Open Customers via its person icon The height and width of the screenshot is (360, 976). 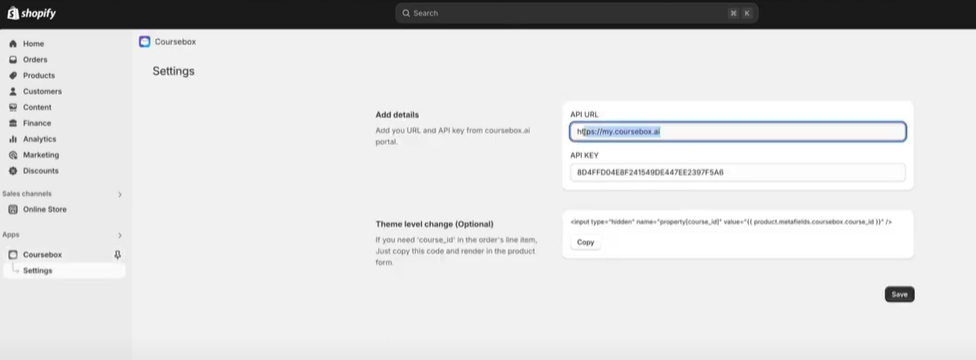(12, 92)
